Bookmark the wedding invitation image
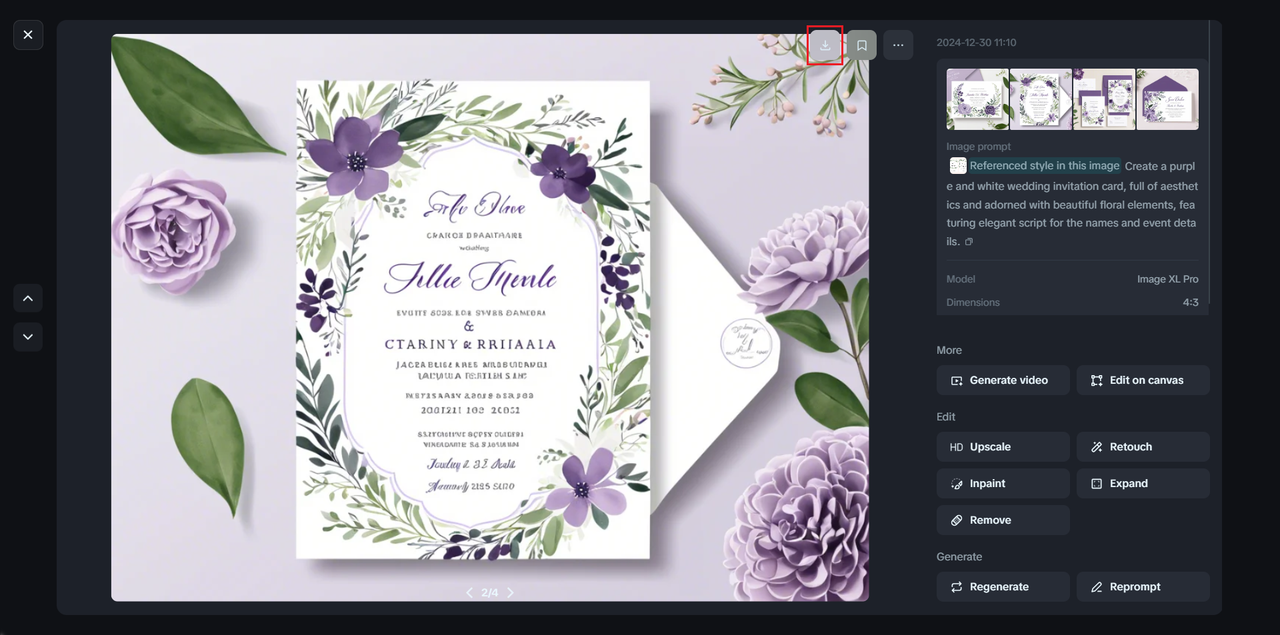 coord(862,45)
